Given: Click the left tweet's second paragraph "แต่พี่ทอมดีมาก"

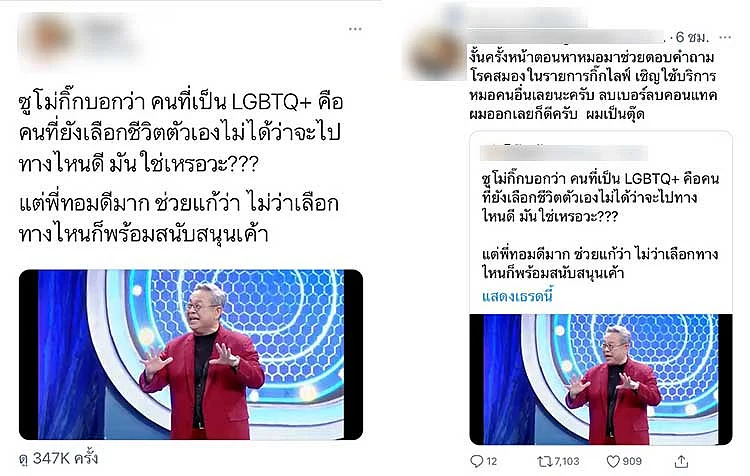Looking at the screenshot, I should tap(179, 219).
